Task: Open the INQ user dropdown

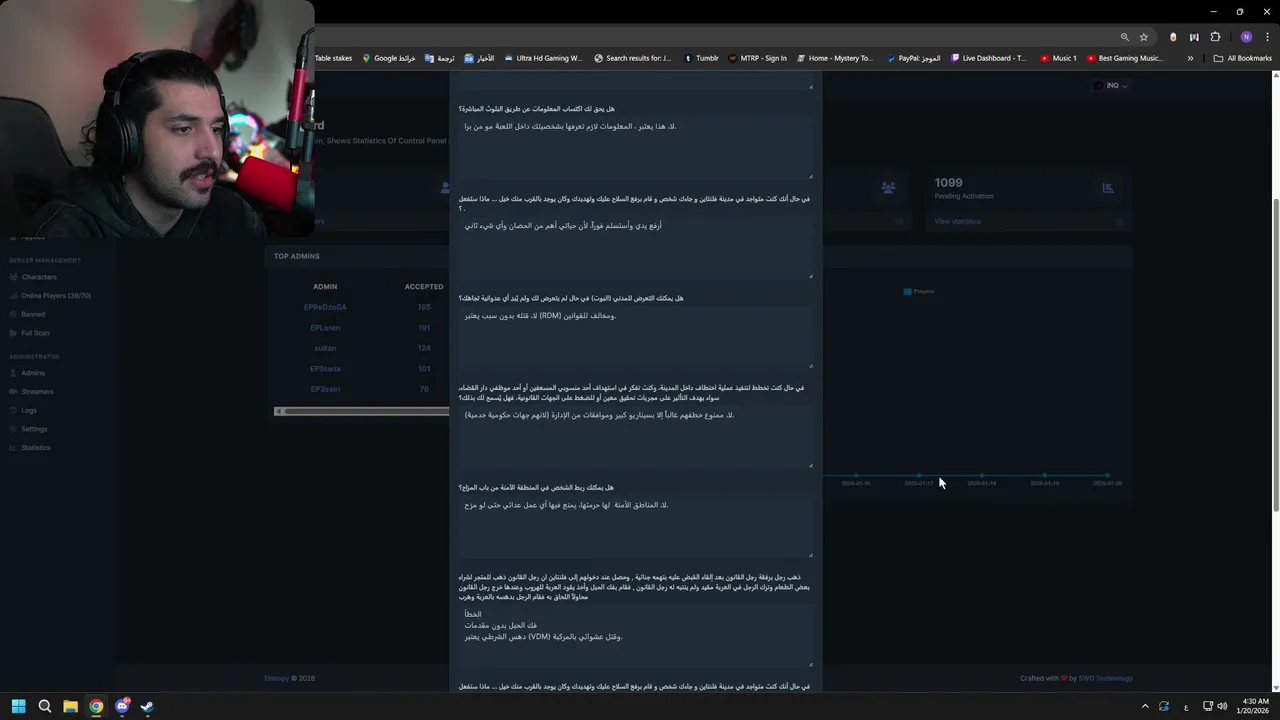Action: click(x=1110, y=86)
